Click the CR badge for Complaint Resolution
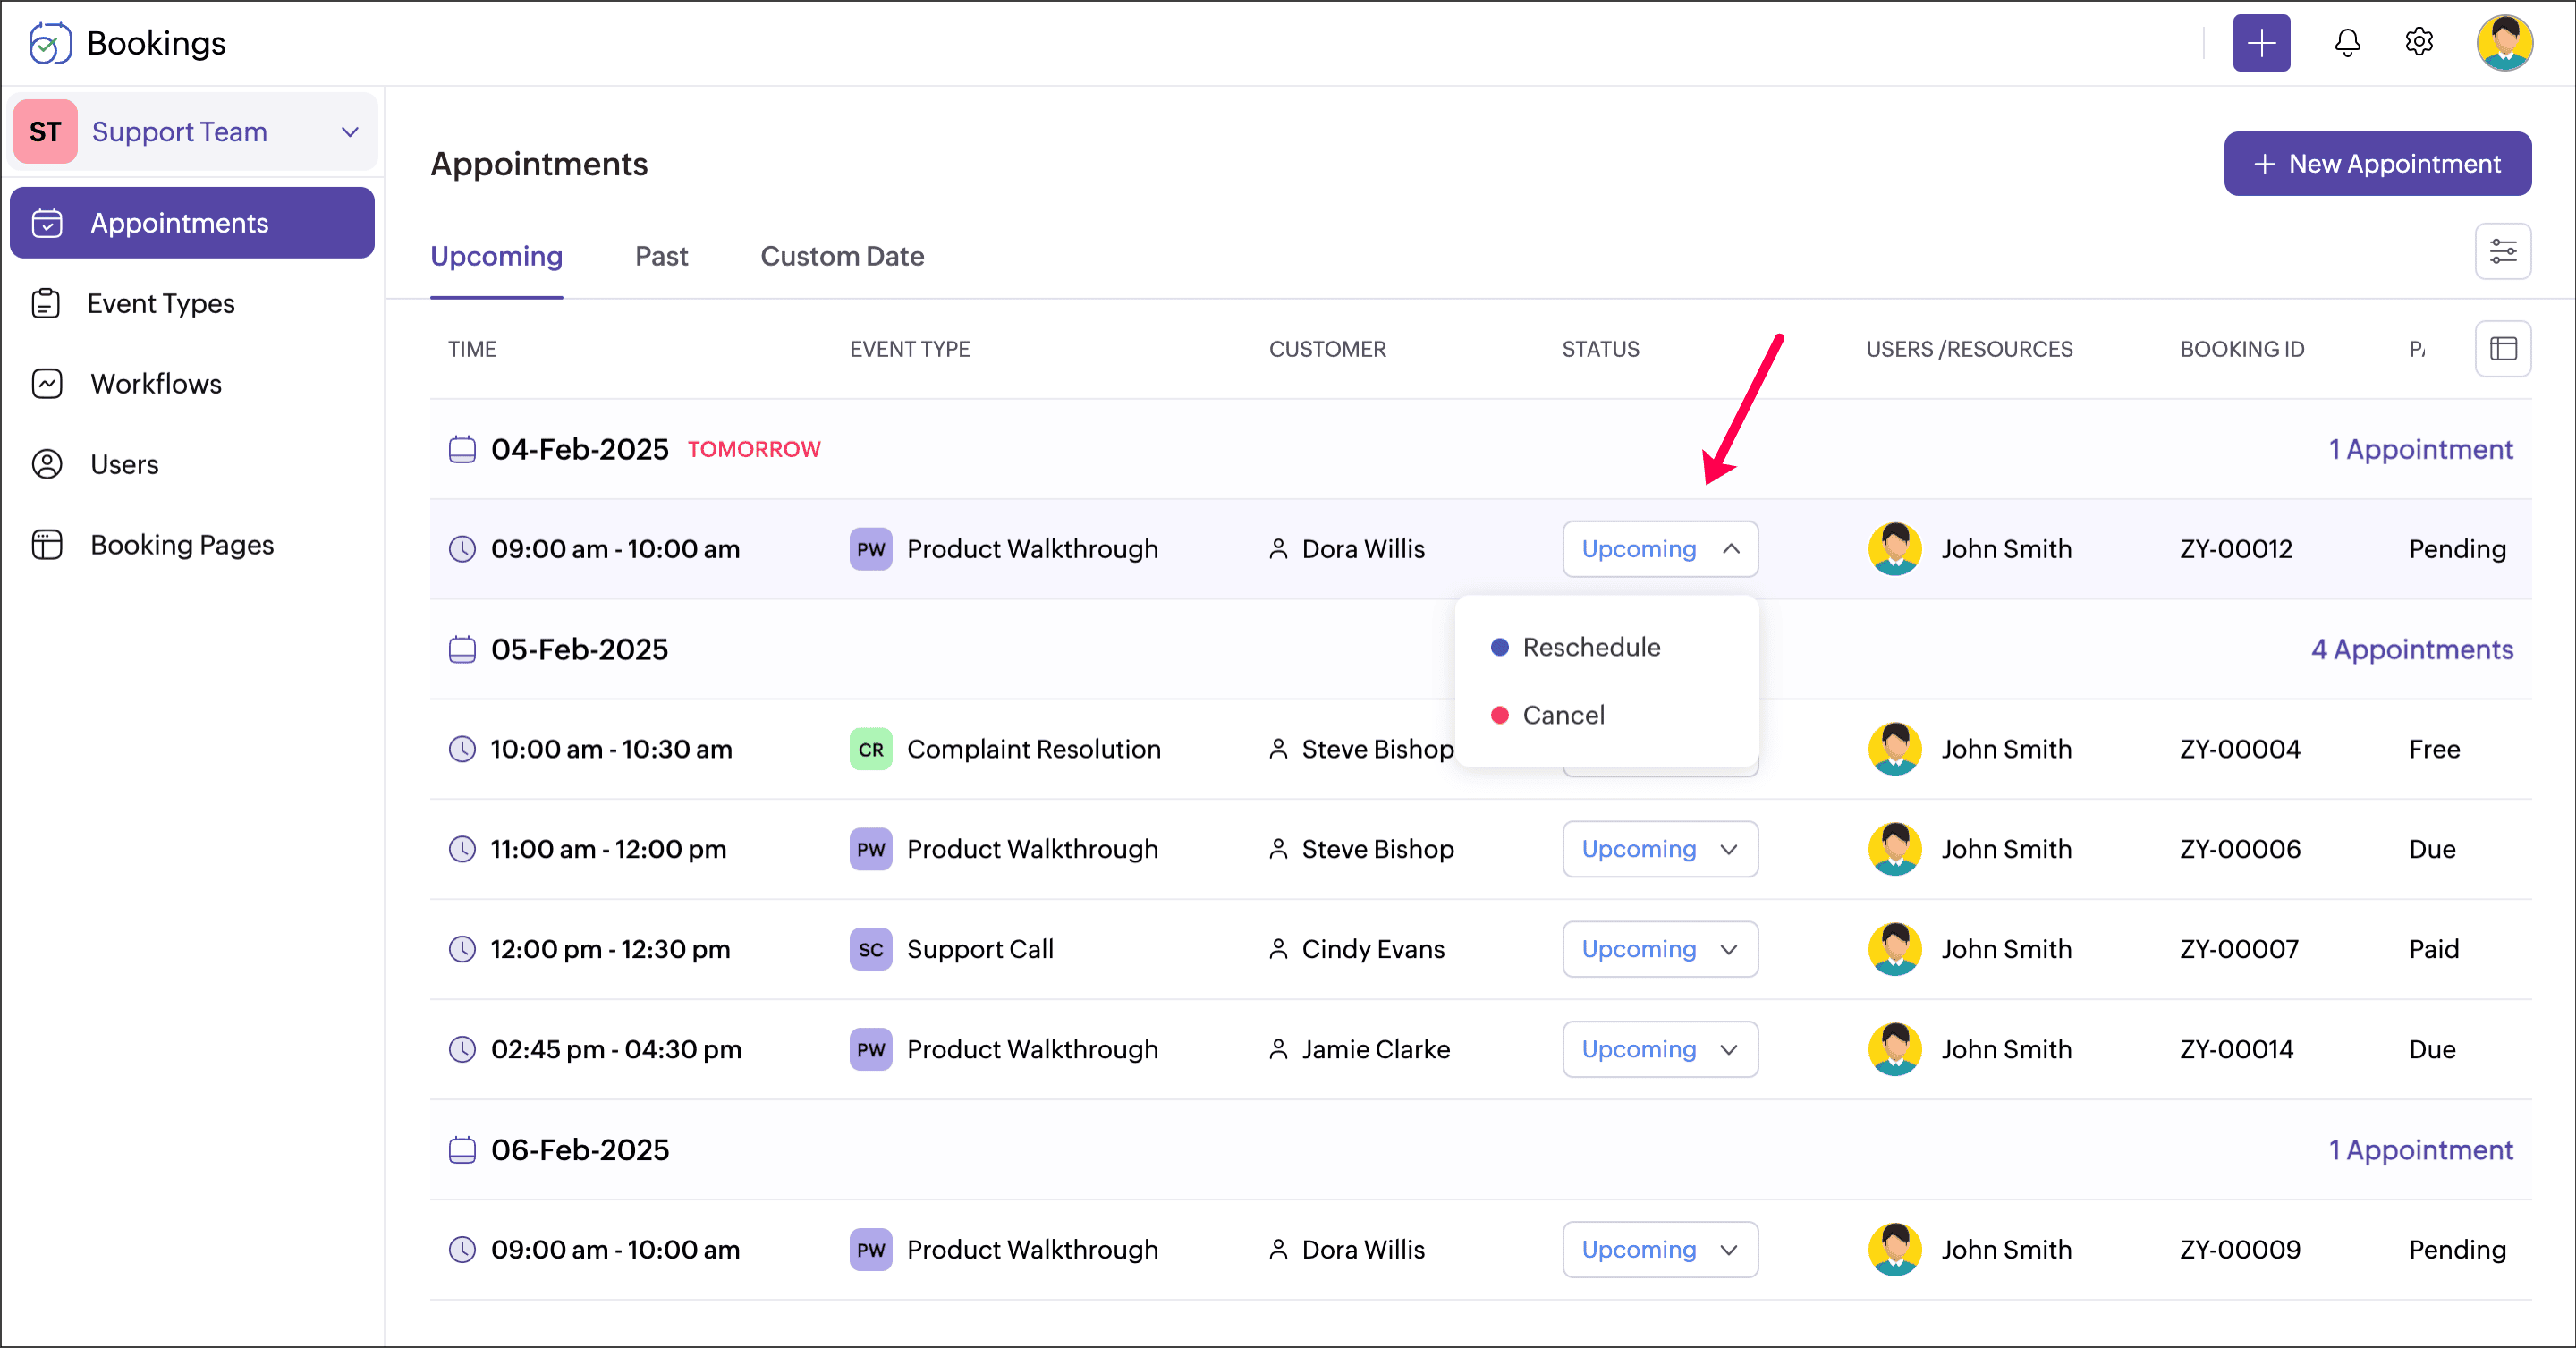The width and height of the screenshot is (2576, 1348). pos(871,749)
